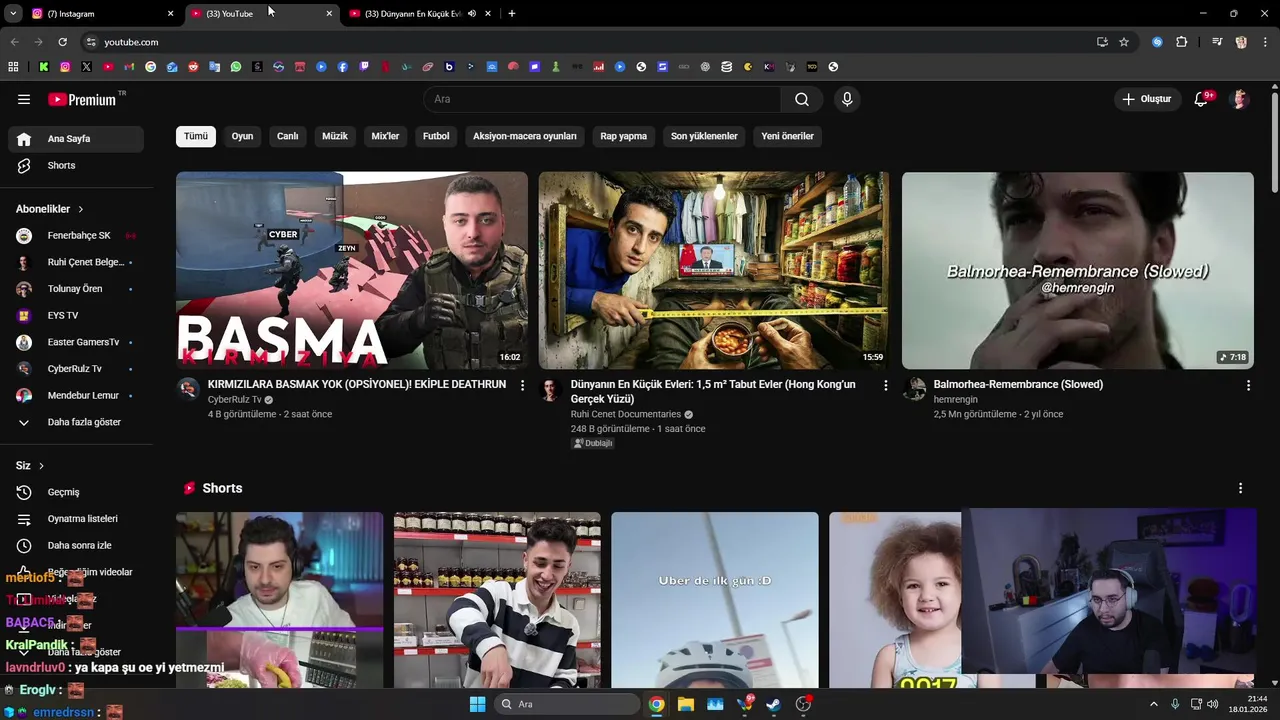Play the Balmorhea-Remembrance thumbnail
The image size is (1280, 720).
point(1078,270)
